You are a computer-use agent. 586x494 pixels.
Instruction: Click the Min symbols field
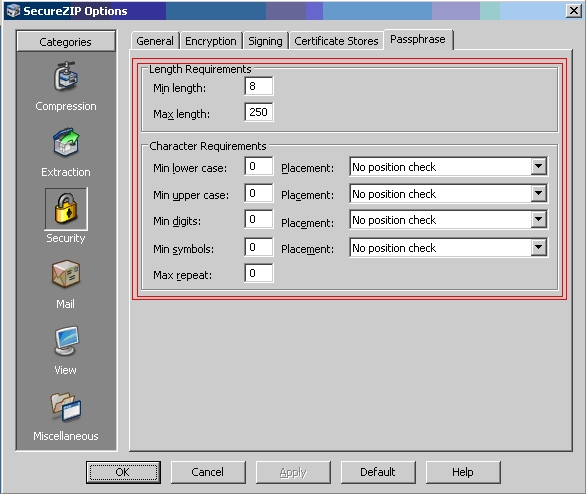(x=259, y=247)
